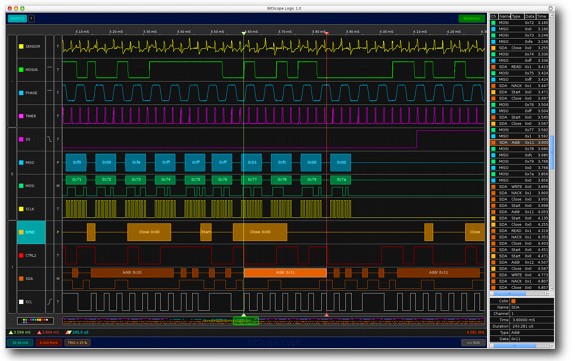The image size is (575, 361).
Task: Click the cyan button at top left
Action: click(18, 18)
